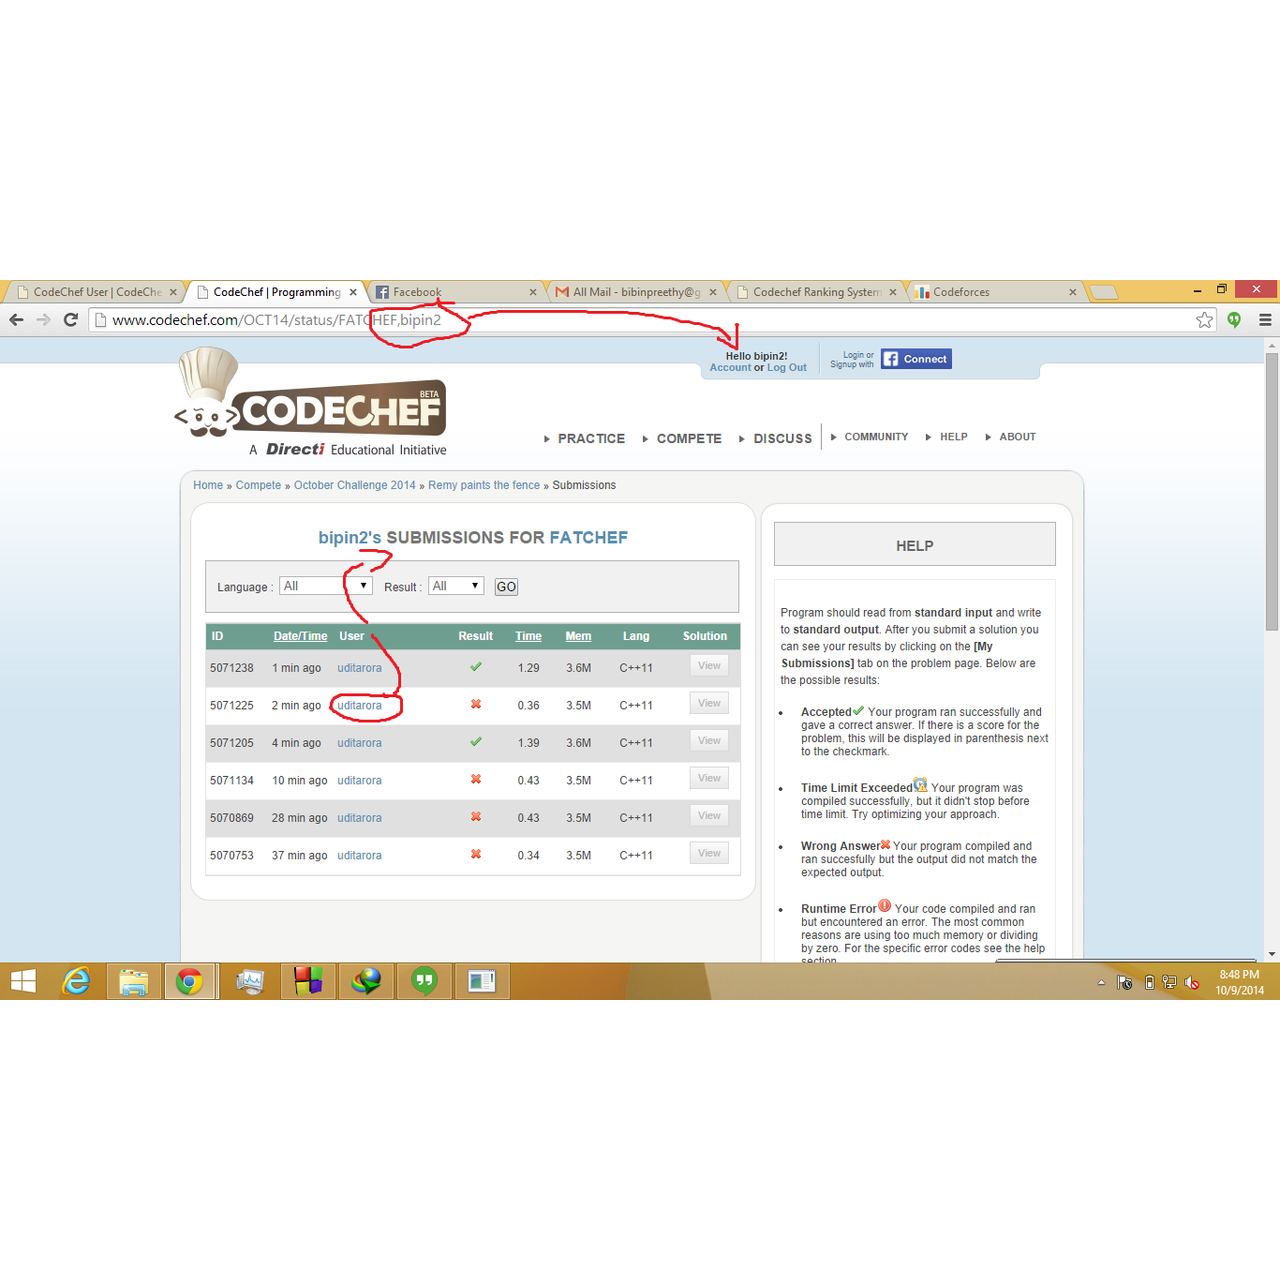
Task: Open the Chrome menu hamburger icon
Action: click(x=1265, y=320)
